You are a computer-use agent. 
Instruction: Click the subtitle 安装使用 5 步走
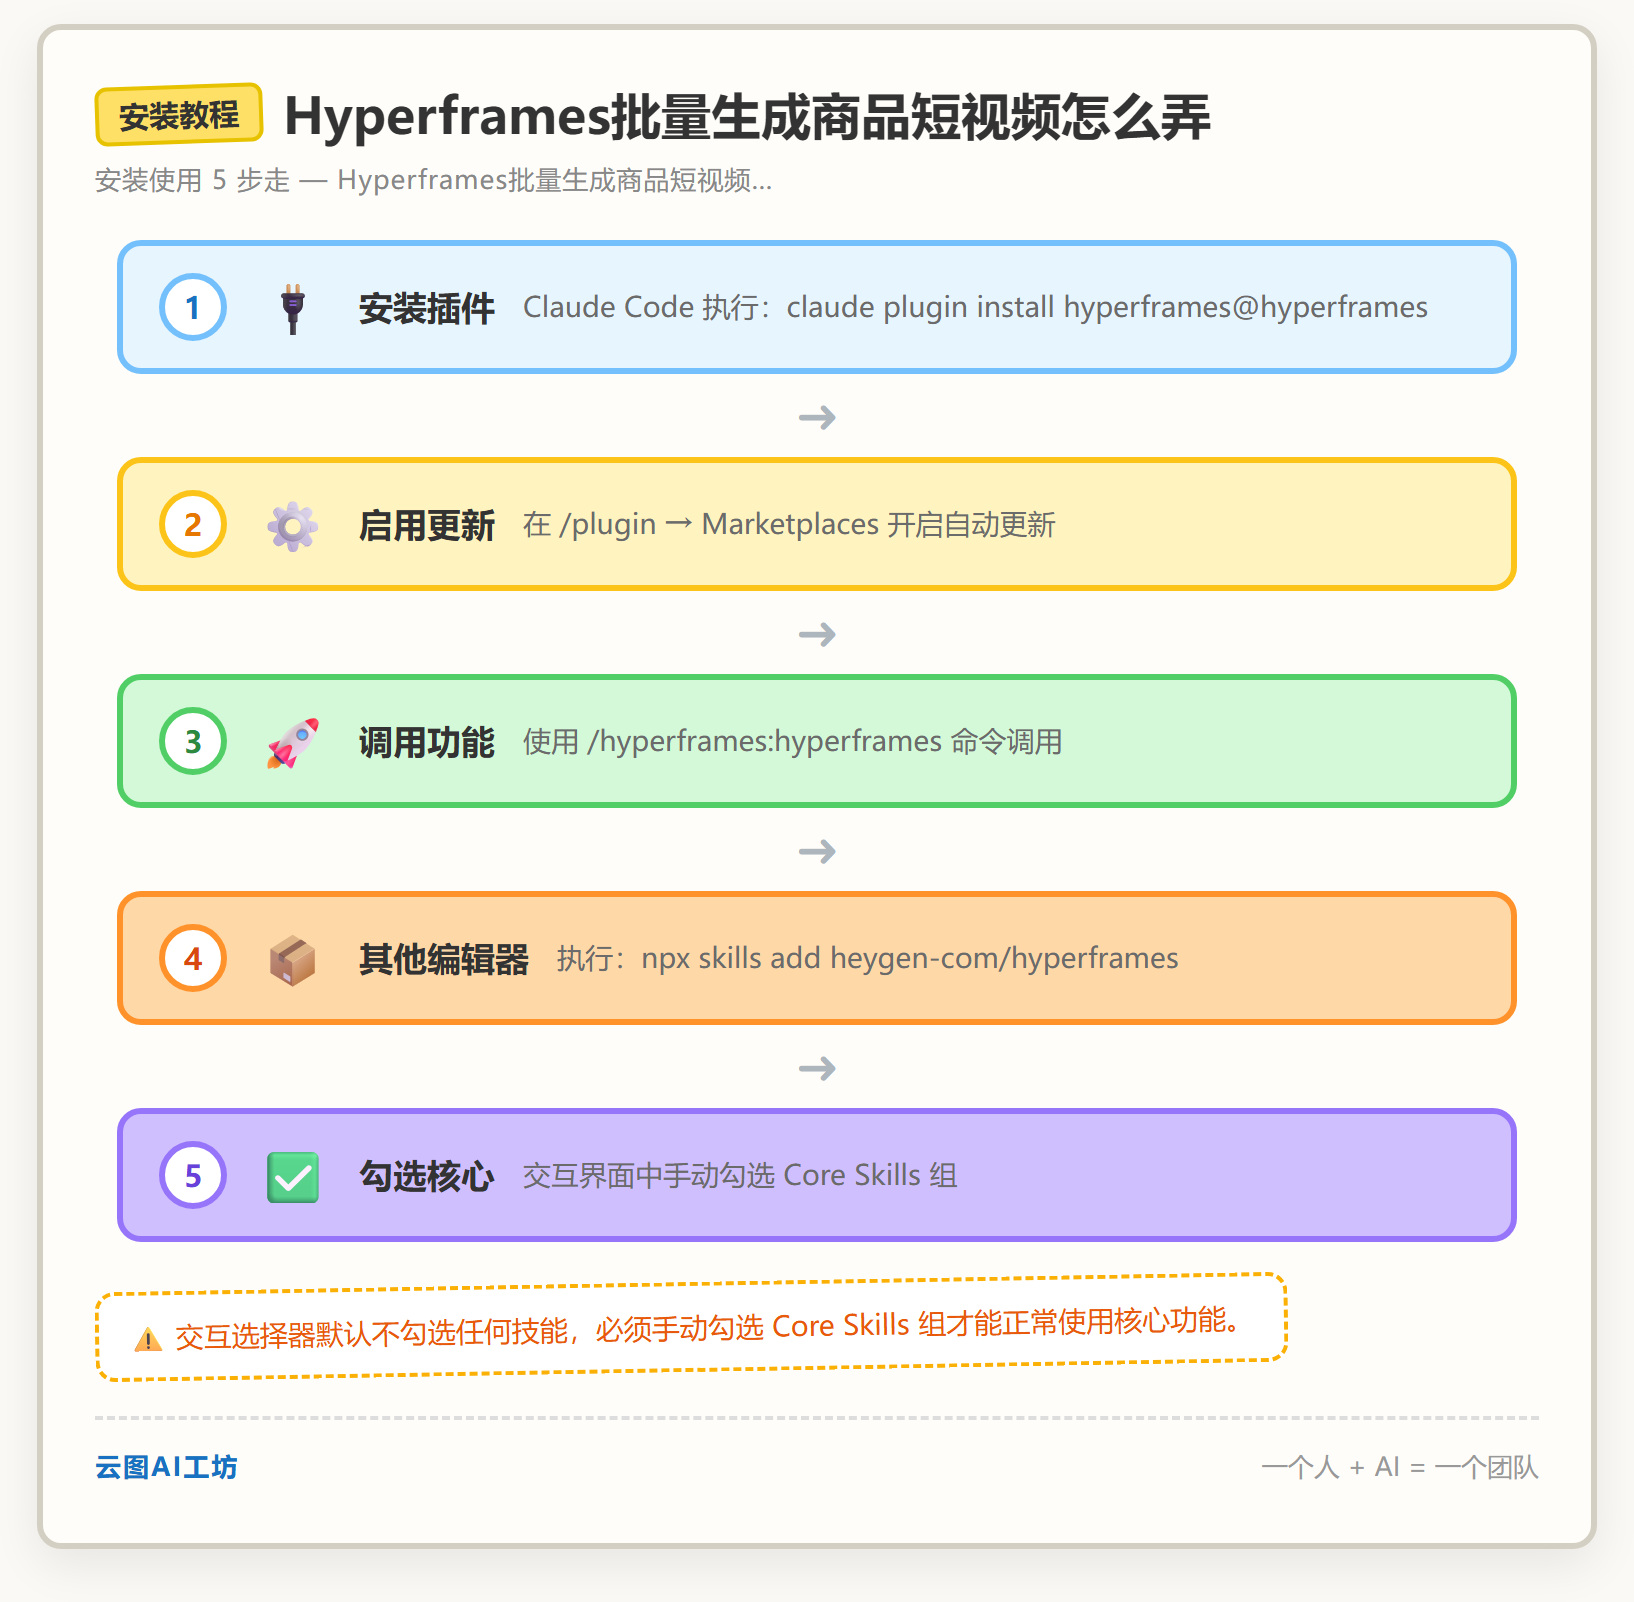(x=192, y=181)
